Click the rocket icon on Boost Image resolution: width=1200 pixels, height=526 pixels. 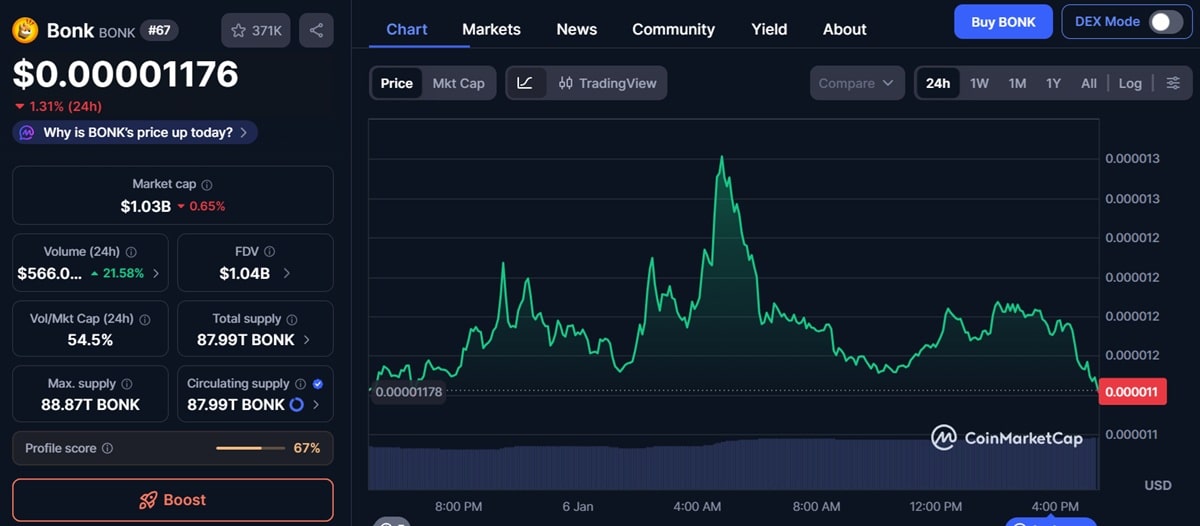click(x=148, y=500)
